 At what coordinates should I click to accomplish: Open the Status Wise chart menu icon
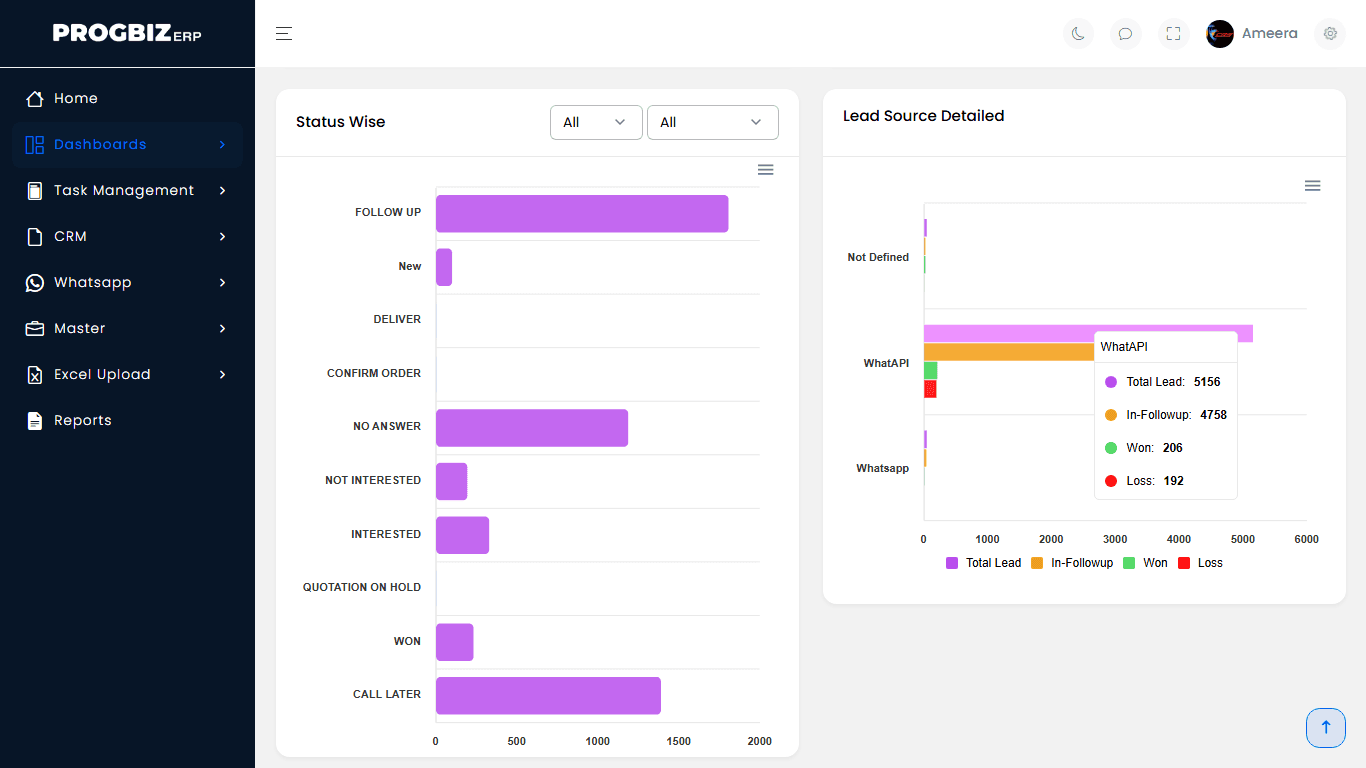[766, 170]
